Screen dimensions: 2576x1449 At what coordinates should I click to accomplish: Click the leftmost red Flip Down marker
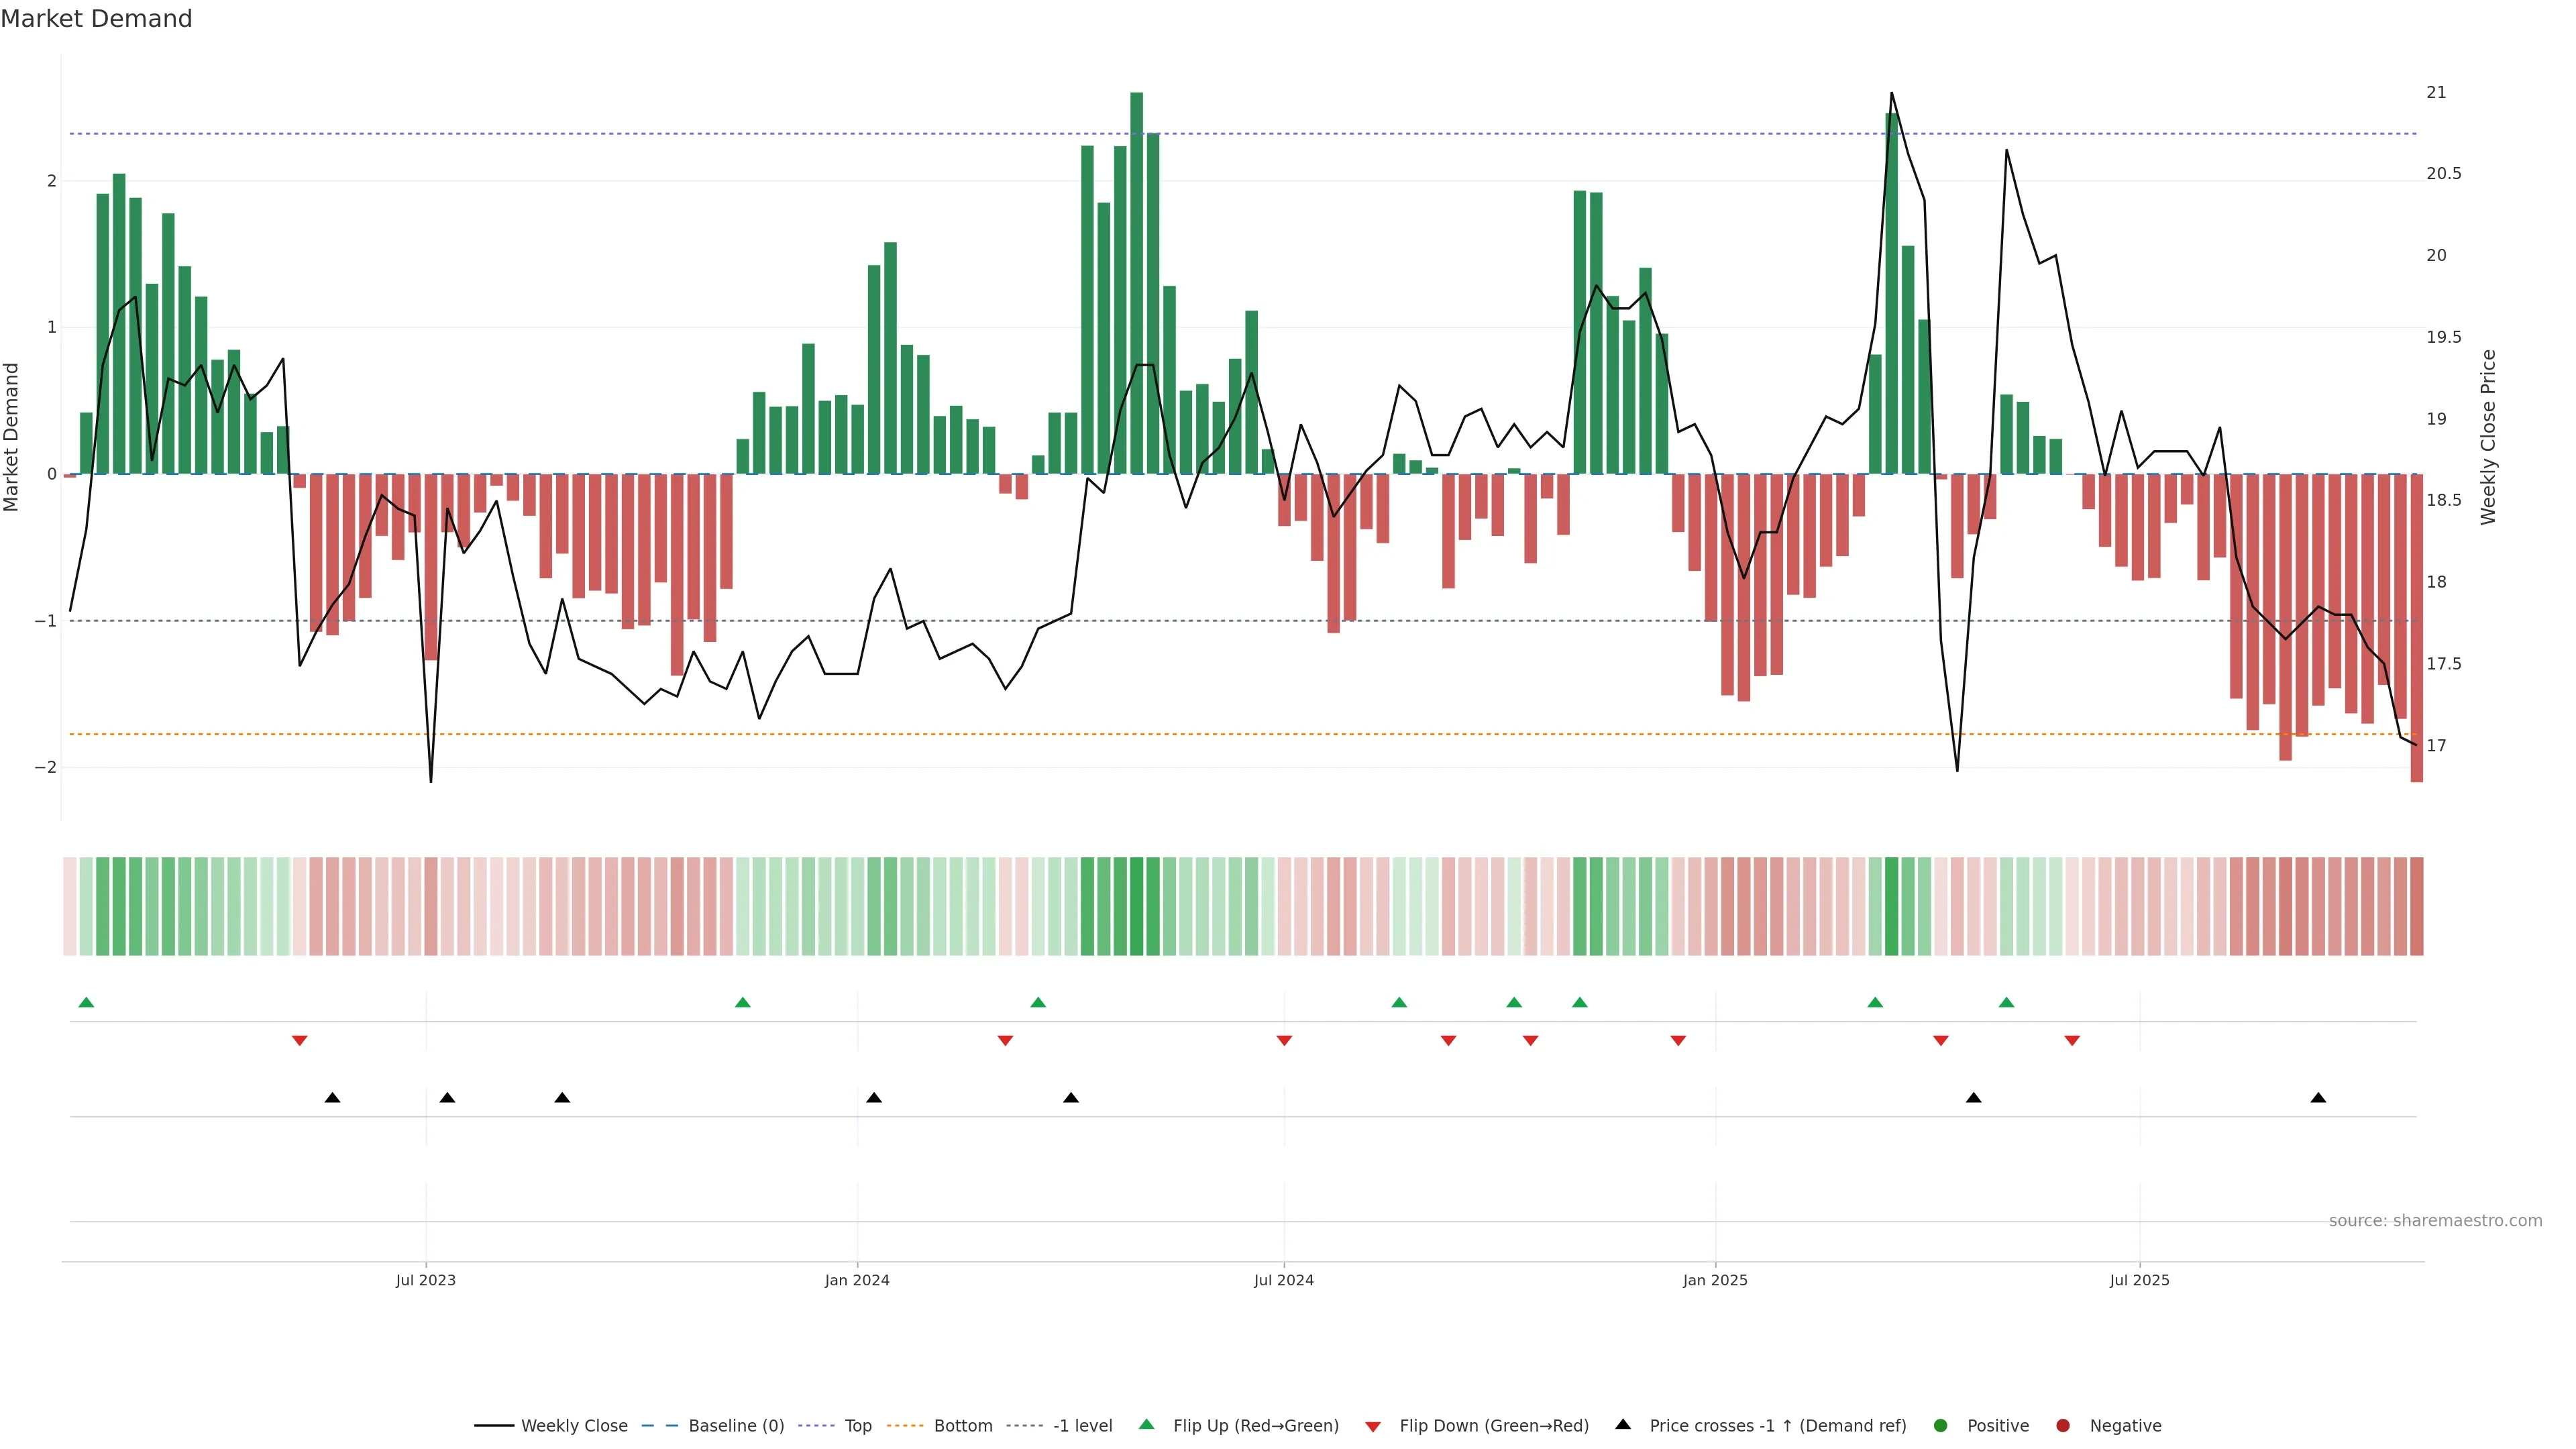tap(299, 1041)
